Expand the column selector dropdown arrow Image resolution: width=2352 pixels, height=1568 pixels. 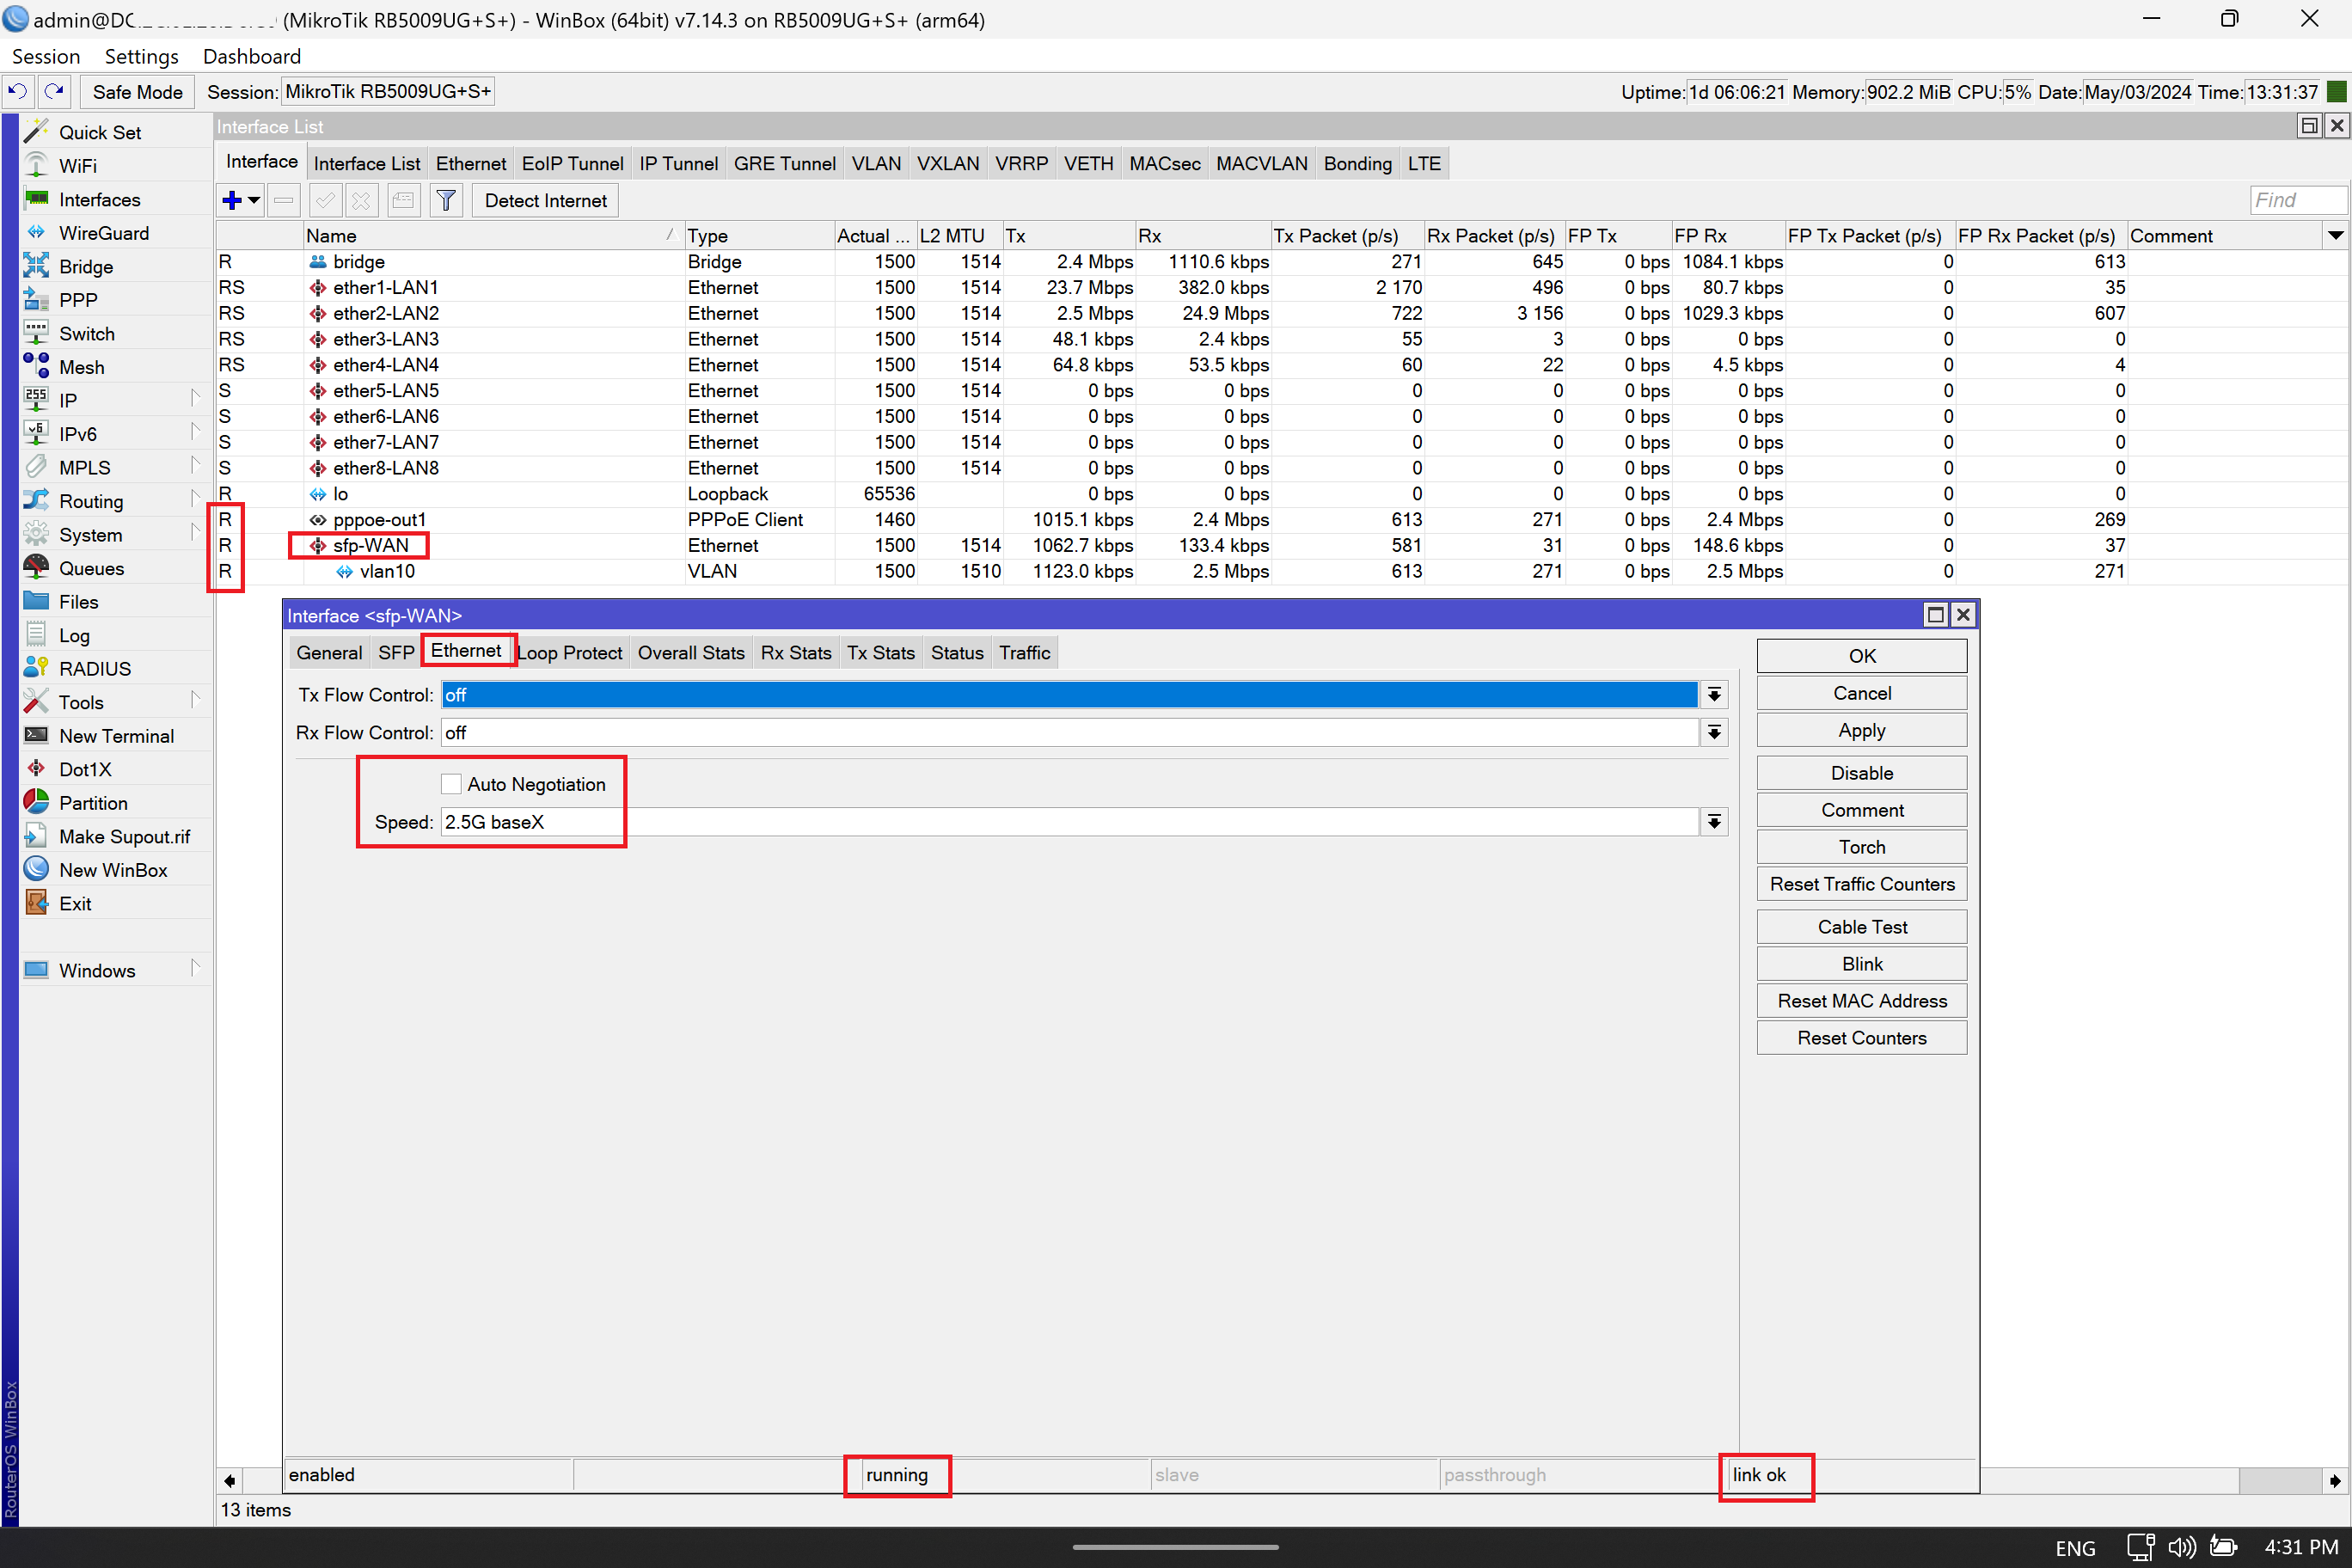(x=2335, y=236)
